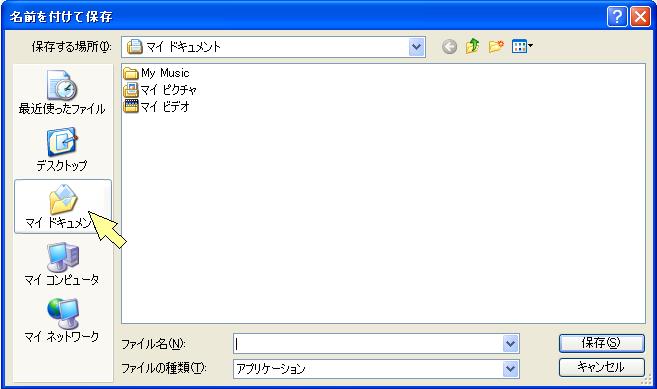Click the キャンセル button

pyautogui.click(x=602, y=367)
